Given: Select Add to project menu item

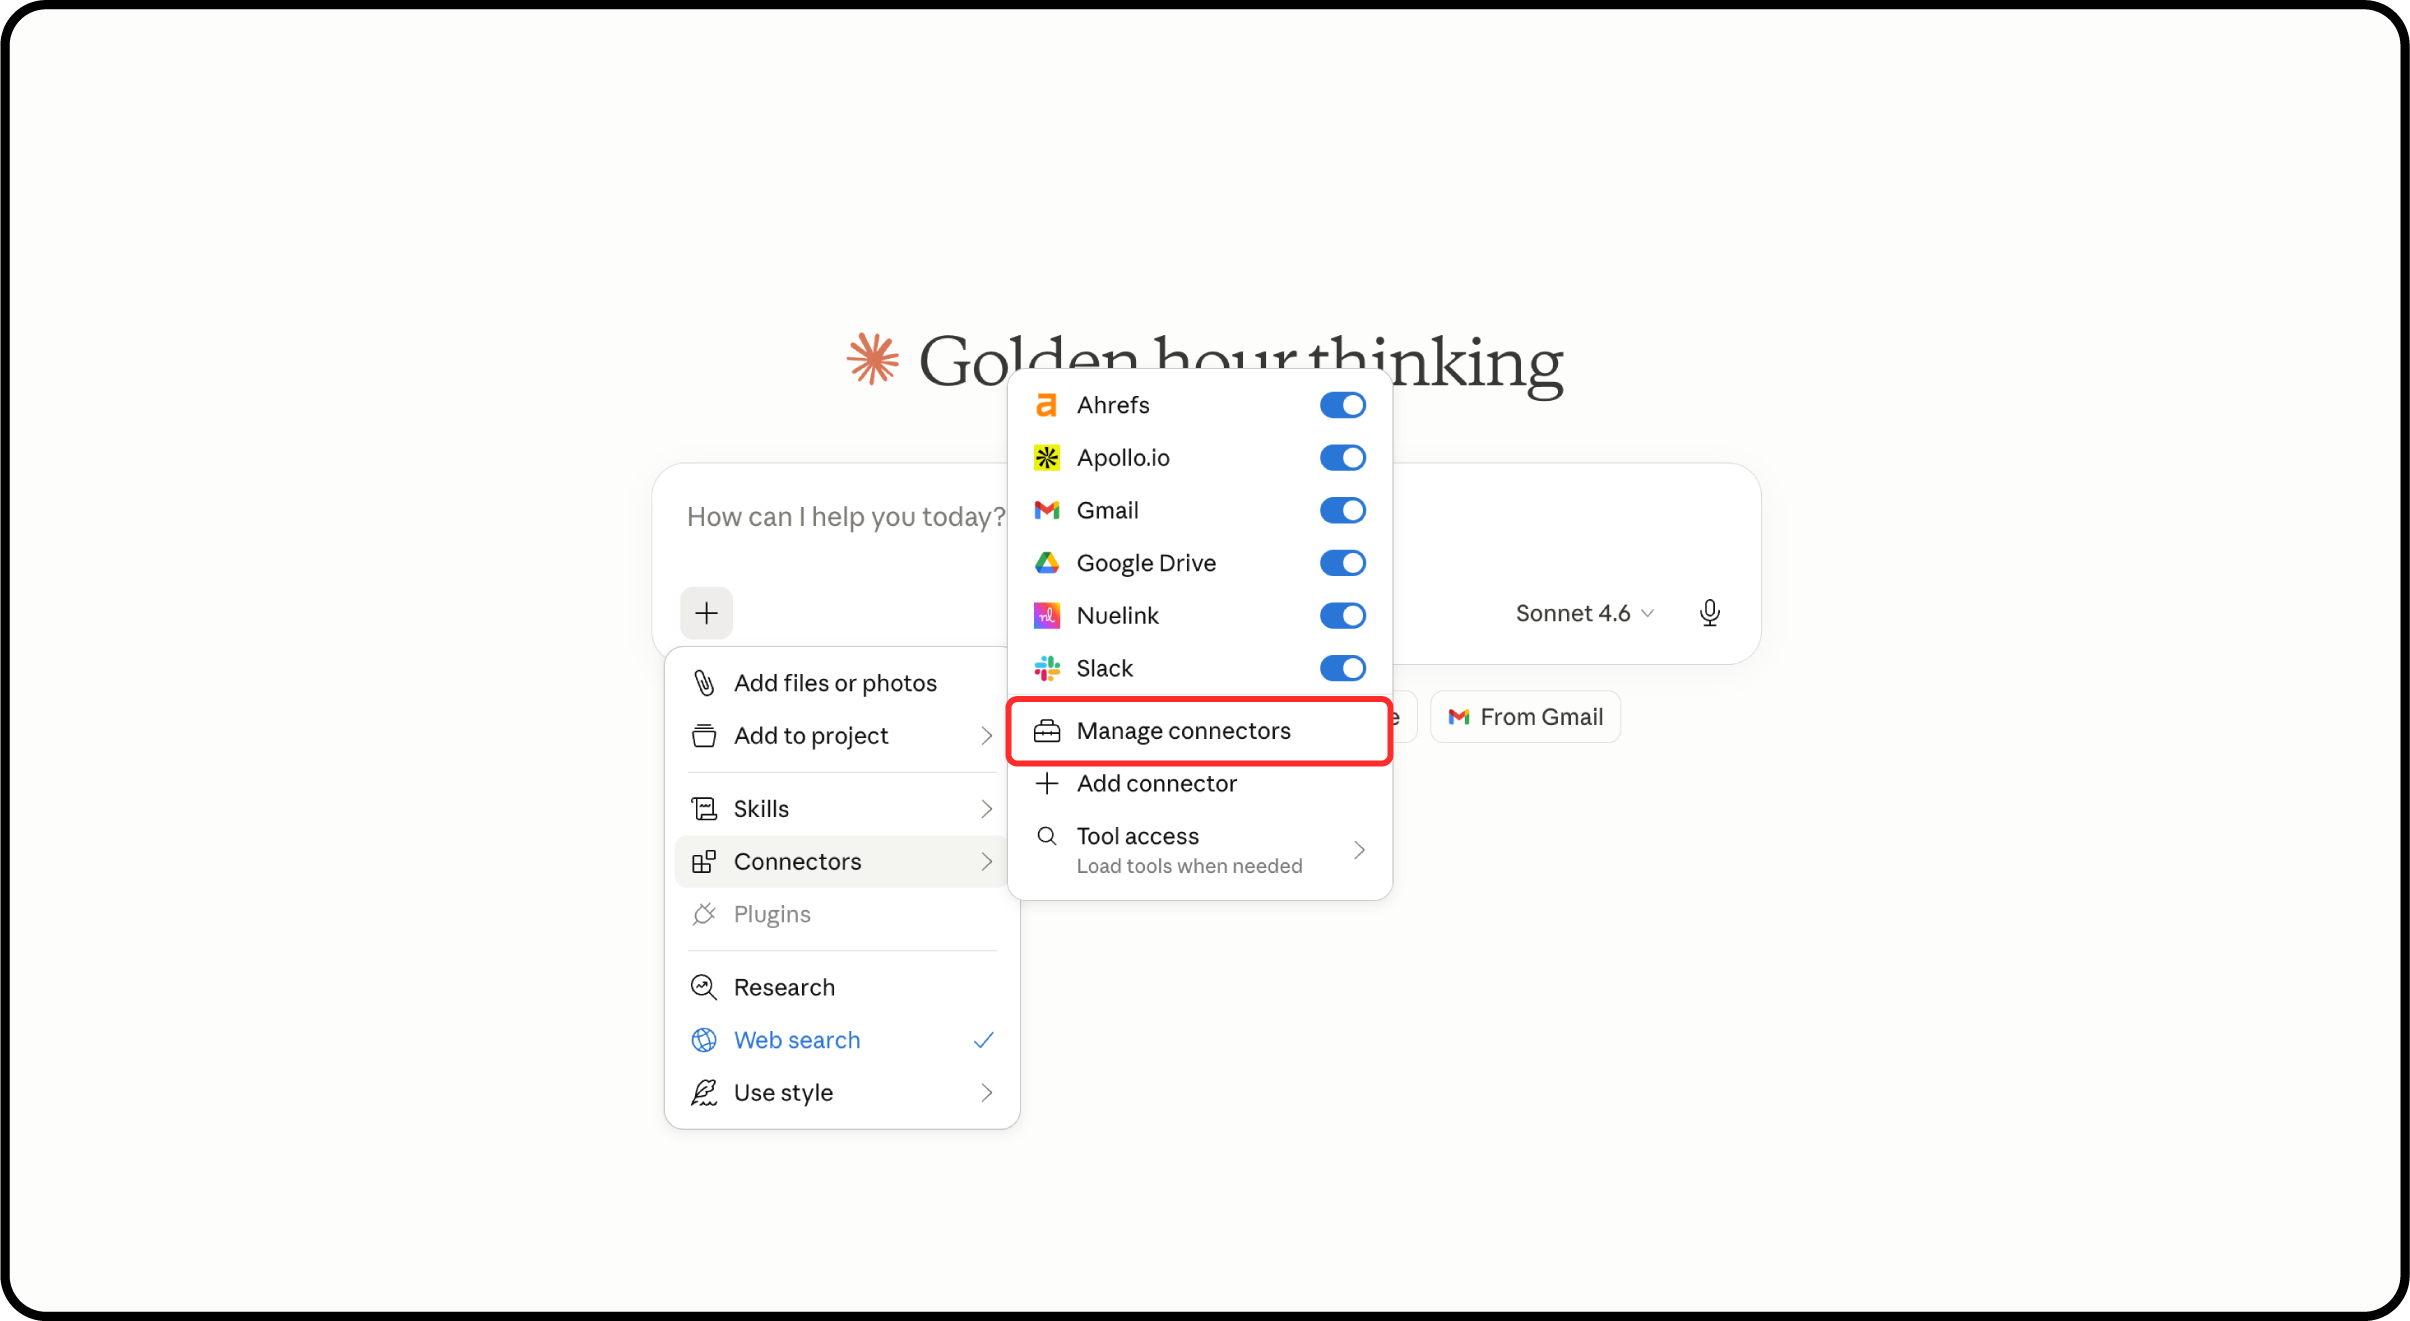Looking at the screenshot, I should (841, 736).
